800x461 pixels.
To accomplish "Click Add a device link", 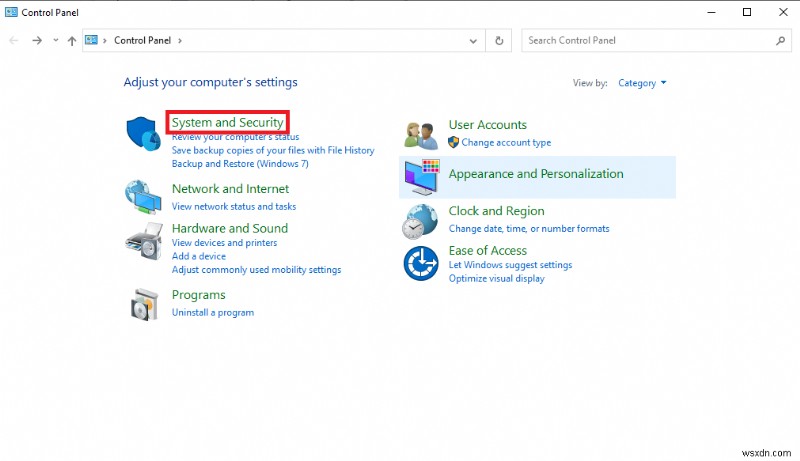I will pos(198,256).
